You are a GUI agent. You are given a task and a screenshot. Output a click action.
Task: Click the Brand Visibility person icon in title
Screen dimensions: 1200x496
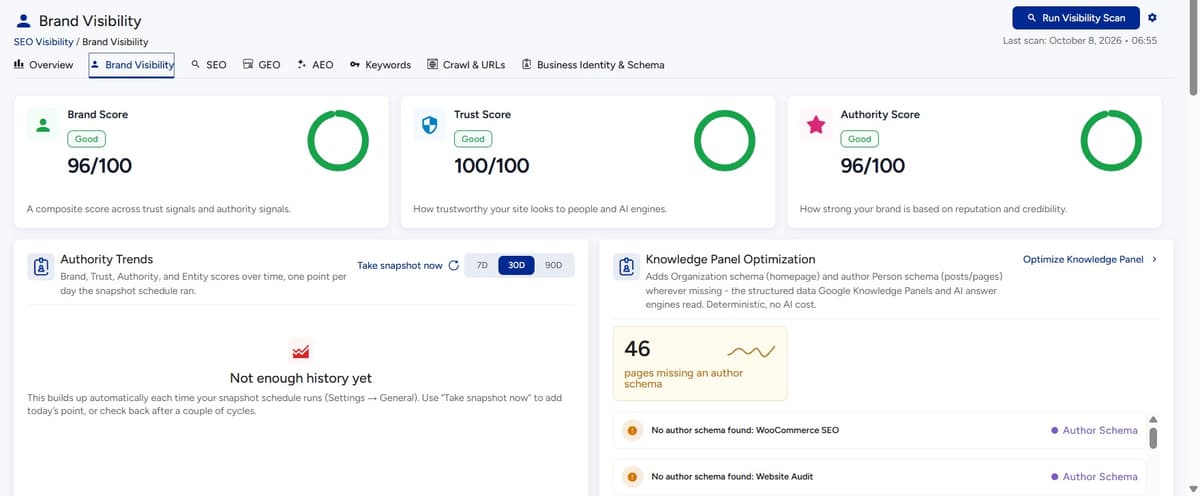24,20
